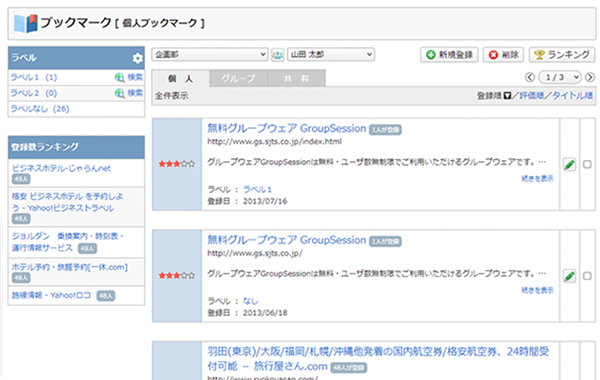Click 登録数ランキング panel header
The width and height of the screenshot is (600, 380).
coord(77,147)
